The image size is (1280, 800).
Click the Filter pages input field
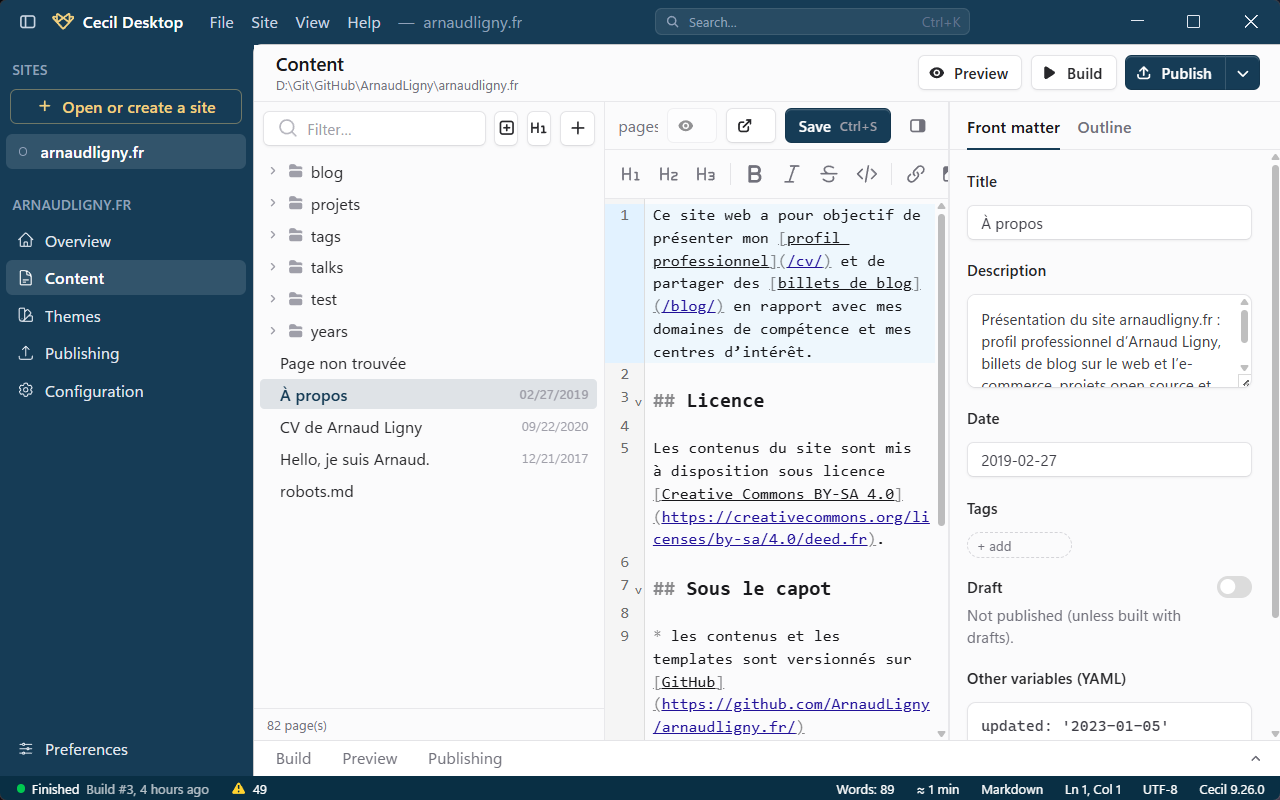(x=375, y=128)
